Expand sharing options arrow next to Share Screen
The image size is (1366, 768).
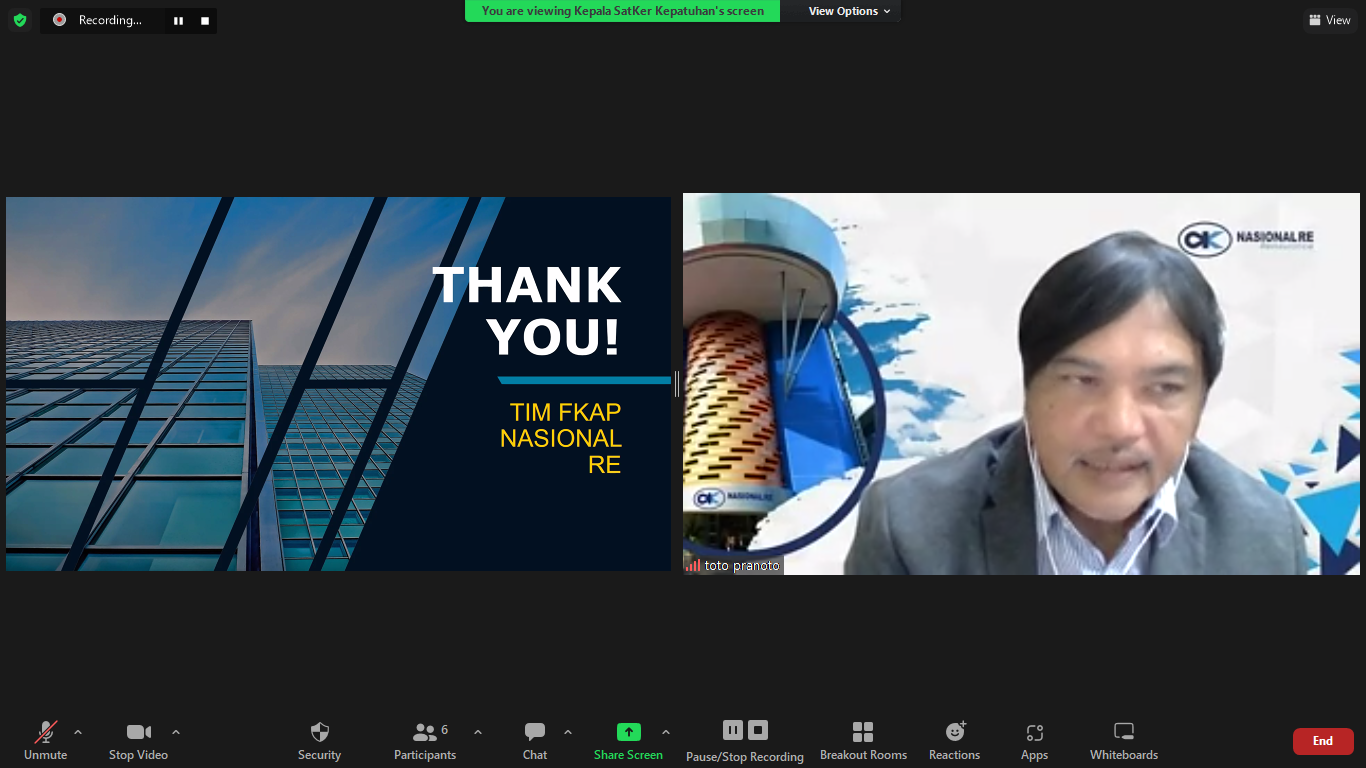[x=666, y=732]
